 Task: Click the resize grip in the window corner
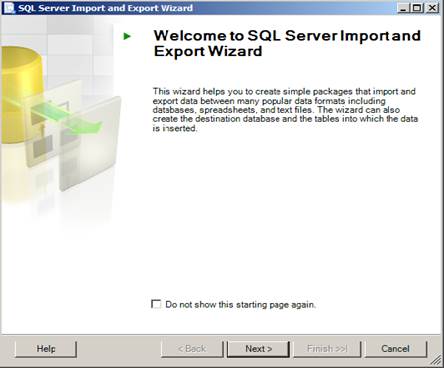pyautogui.click(x=436, y=360)
